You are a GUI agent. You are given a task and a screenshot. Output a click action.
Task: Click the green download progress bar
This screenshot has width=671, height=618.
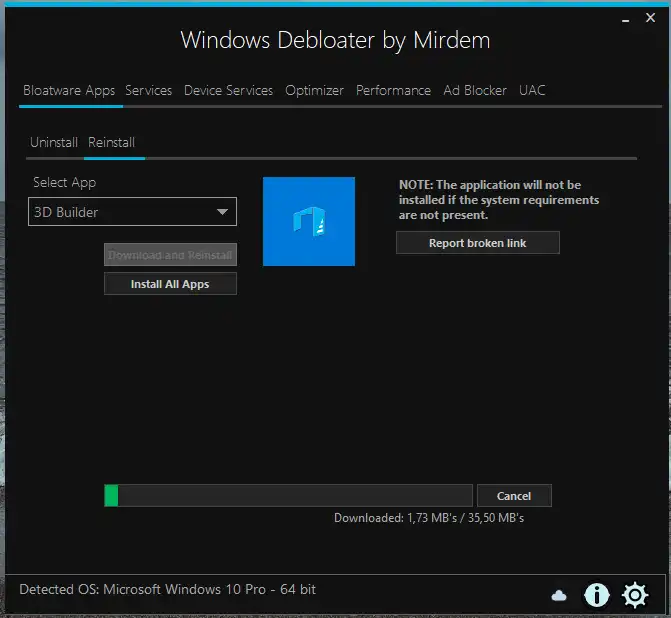pos(288,496)
